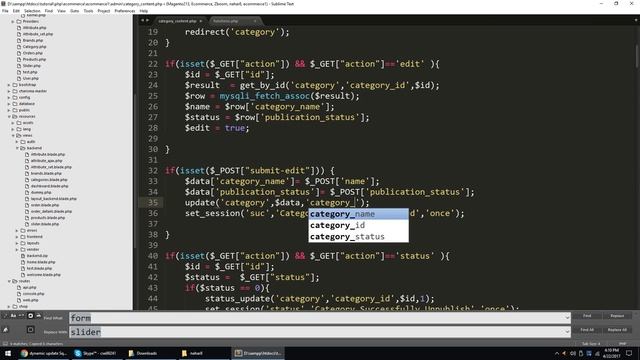Click the vendor folder icon
The image size is (640, 360).
pos(23,249)
